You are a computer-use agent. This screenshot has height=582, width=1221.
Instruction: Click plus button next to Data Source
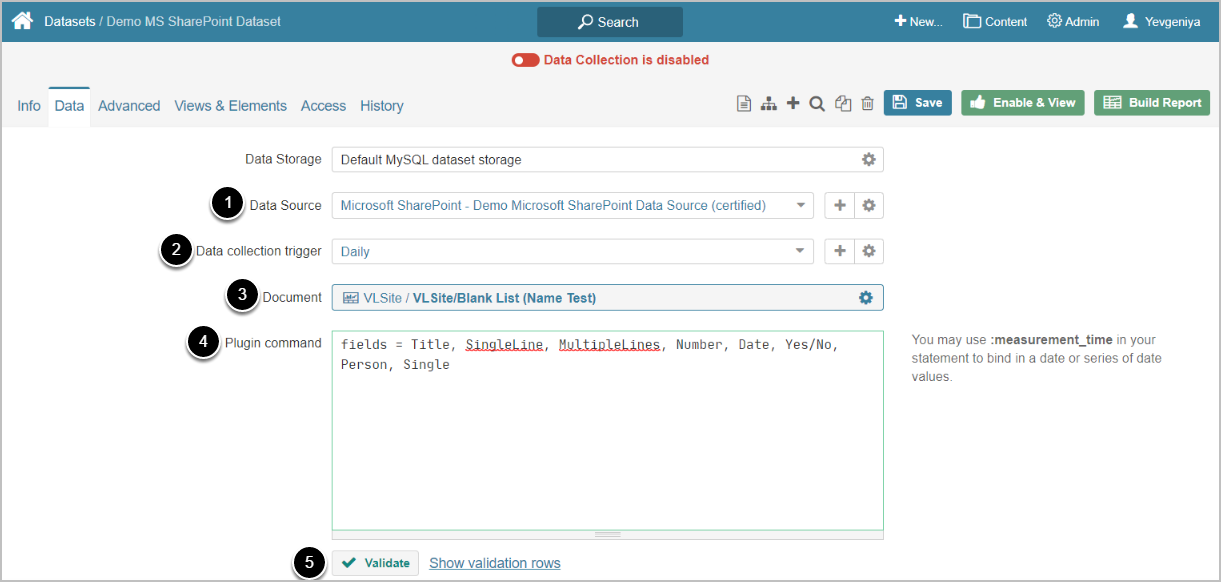(x=840, y=205)
